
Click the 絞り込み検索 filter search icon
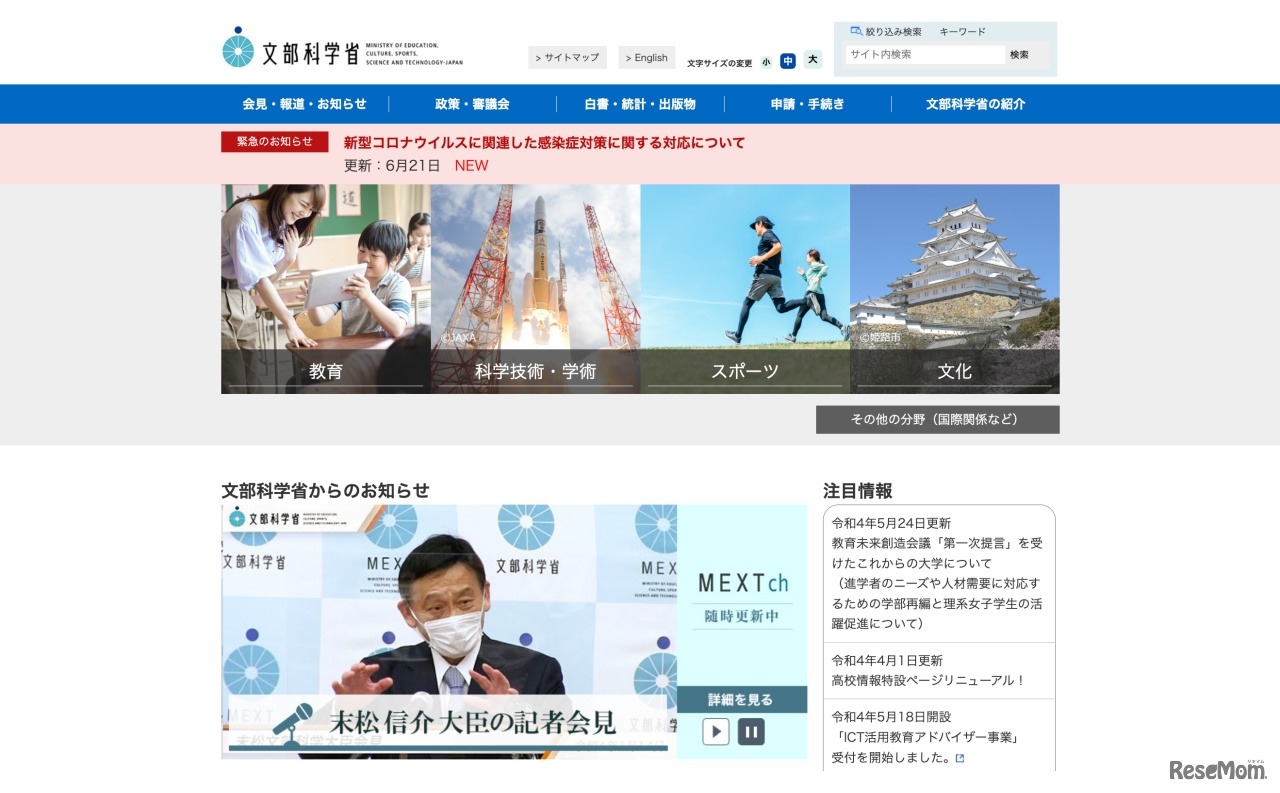[x=856, y=31]
